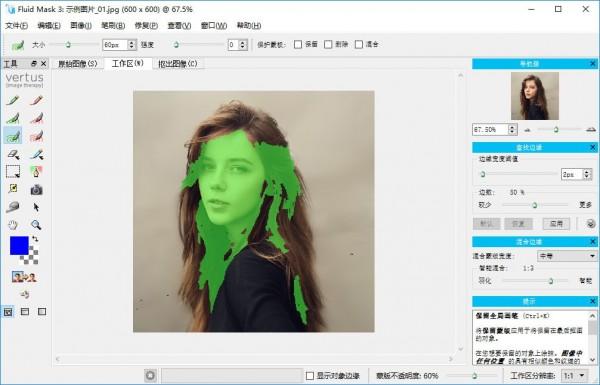Click the green brush icon in options bar
The image size is (600, 385).
click(x=18, y=45)
